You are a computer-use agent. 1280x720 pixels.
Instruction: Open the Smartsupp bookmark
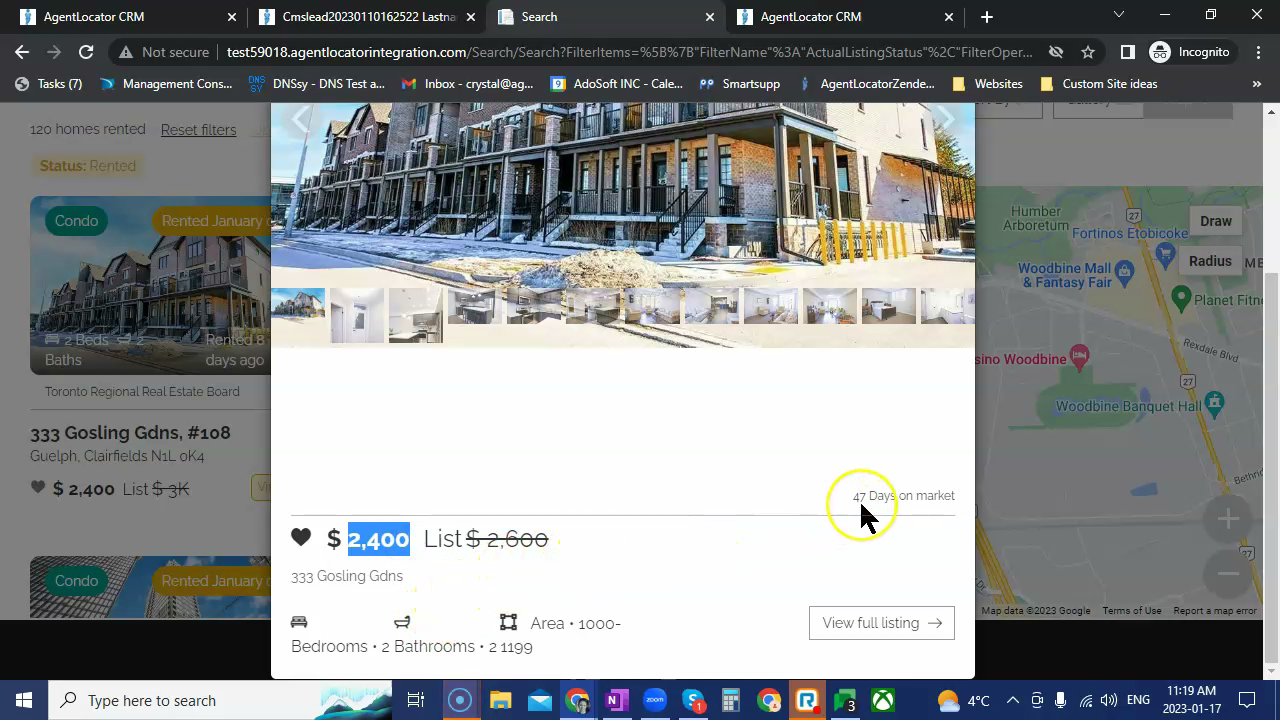[740, 84]
